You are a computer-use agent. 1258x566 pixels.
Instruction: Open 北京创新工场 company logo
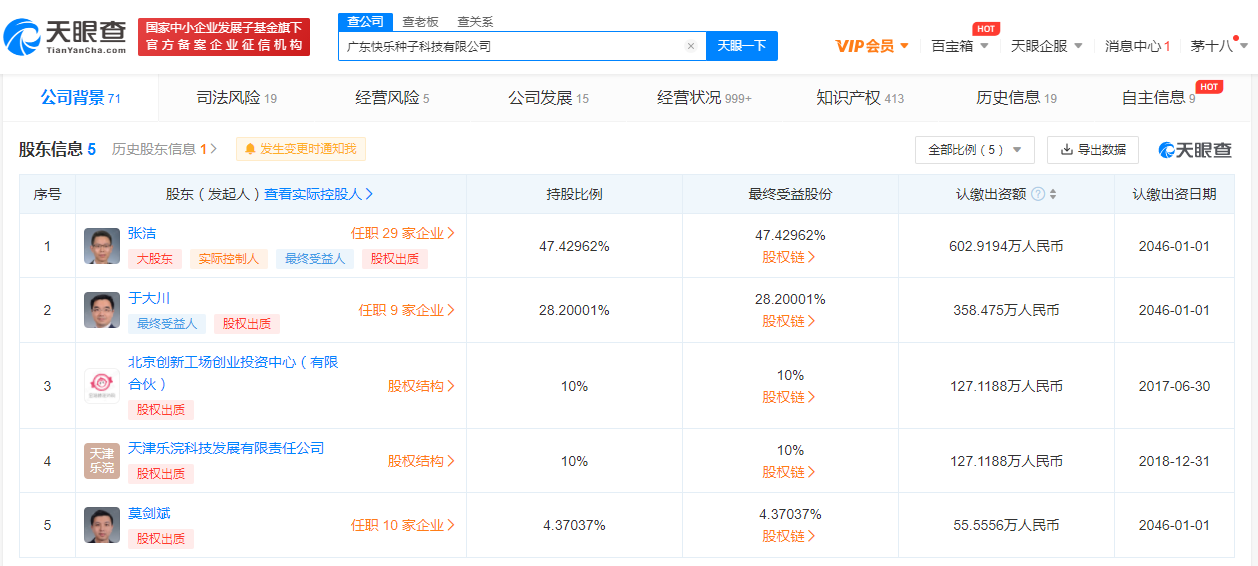coord(102,386)
